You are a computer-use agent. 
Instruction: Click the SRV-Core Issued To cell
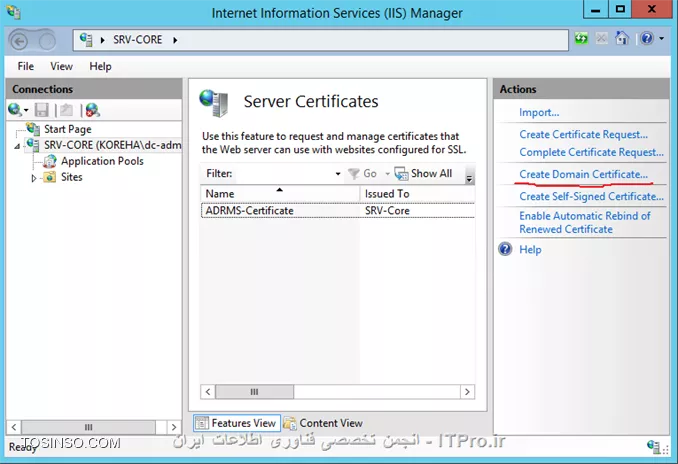(387, 211)
